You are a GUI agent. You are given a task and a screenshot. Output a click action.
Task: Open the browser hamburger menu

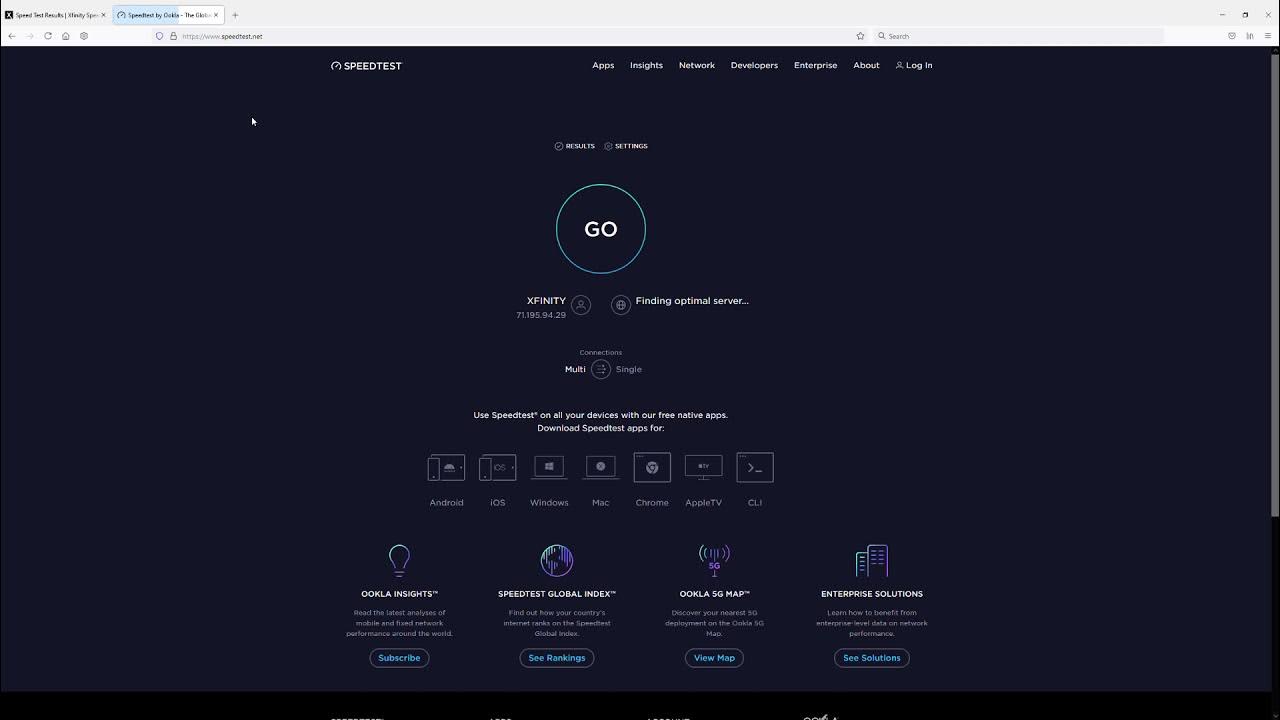pos(1268,36)
